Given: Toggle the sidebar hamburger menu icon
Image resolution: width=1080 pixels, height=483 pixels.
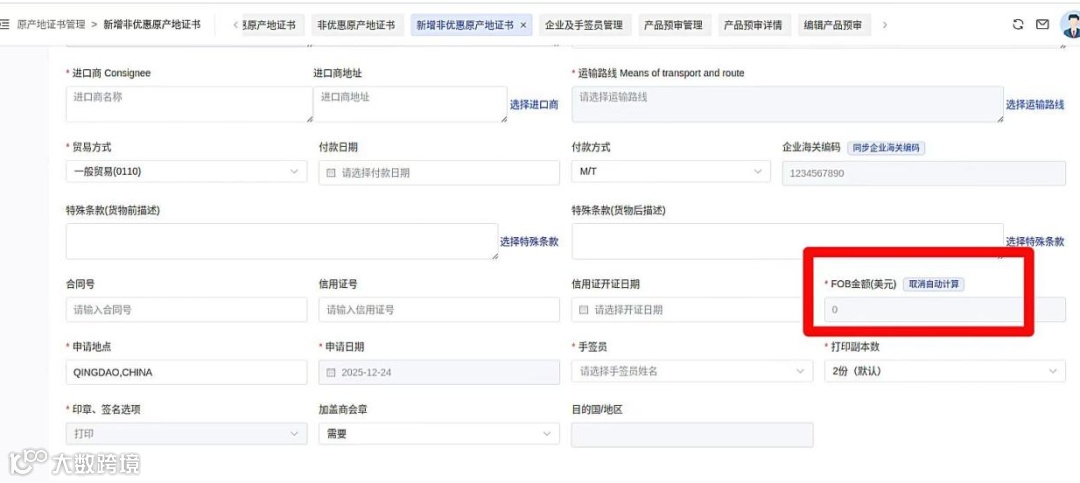Looking at the screenshot, I should click(5, 25).
